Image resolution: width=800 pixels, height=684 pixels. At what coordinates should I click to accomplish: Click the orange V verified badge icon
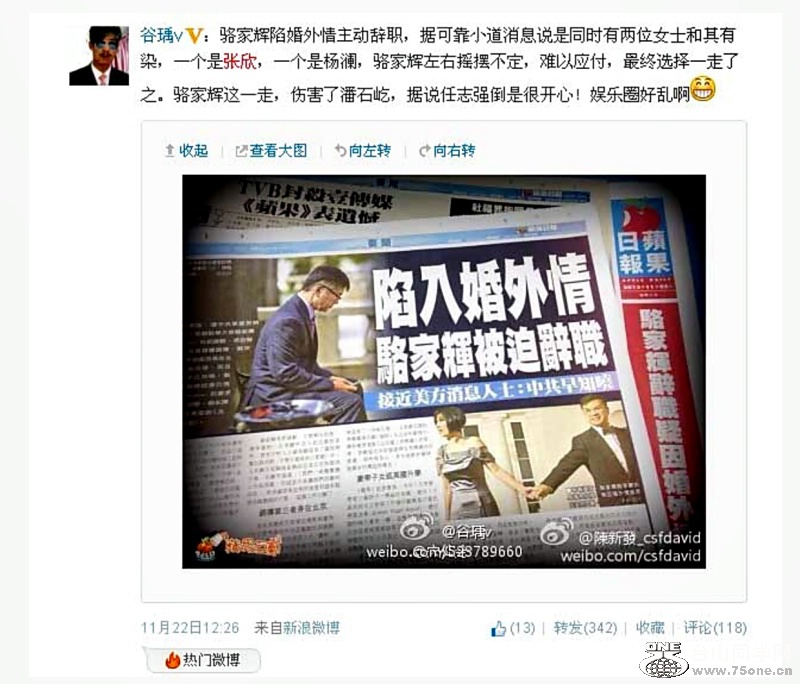(x=195, y=36)
